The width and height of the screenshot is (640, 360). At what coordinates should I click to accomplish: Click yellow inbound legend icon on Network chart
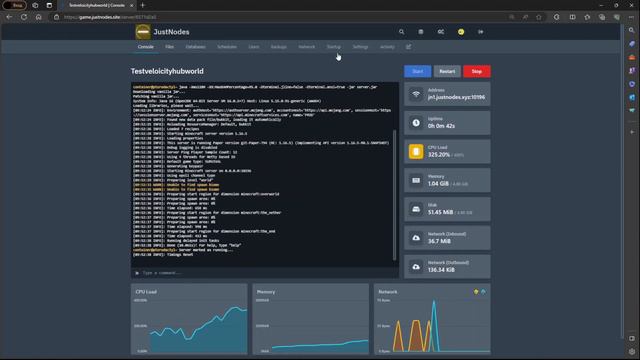pos(476,292)
